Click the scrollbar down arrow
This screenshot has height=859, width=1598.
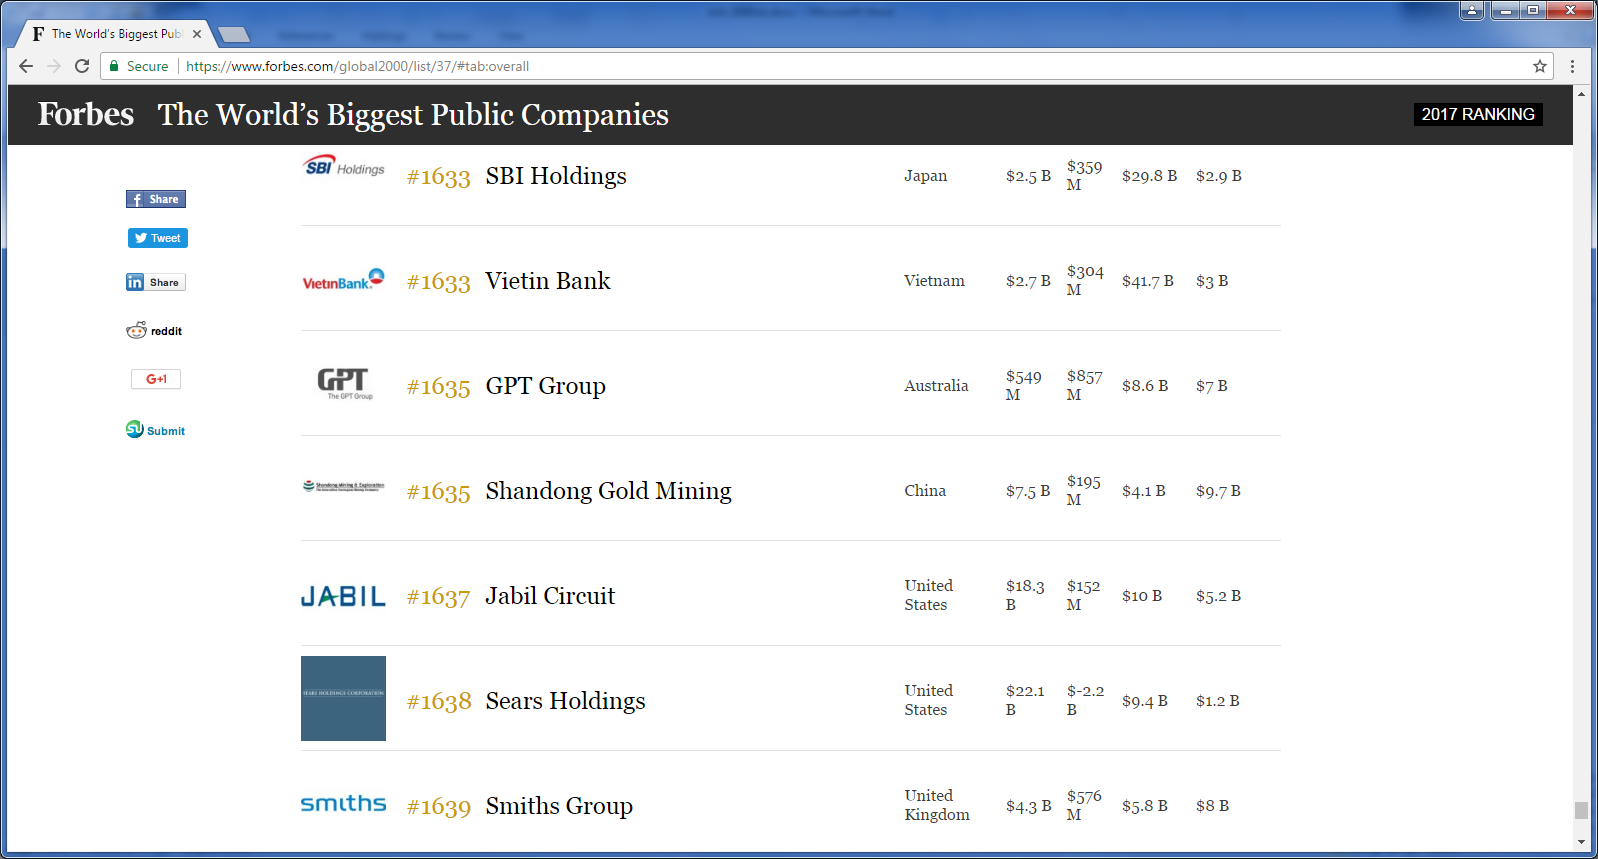1581,842
